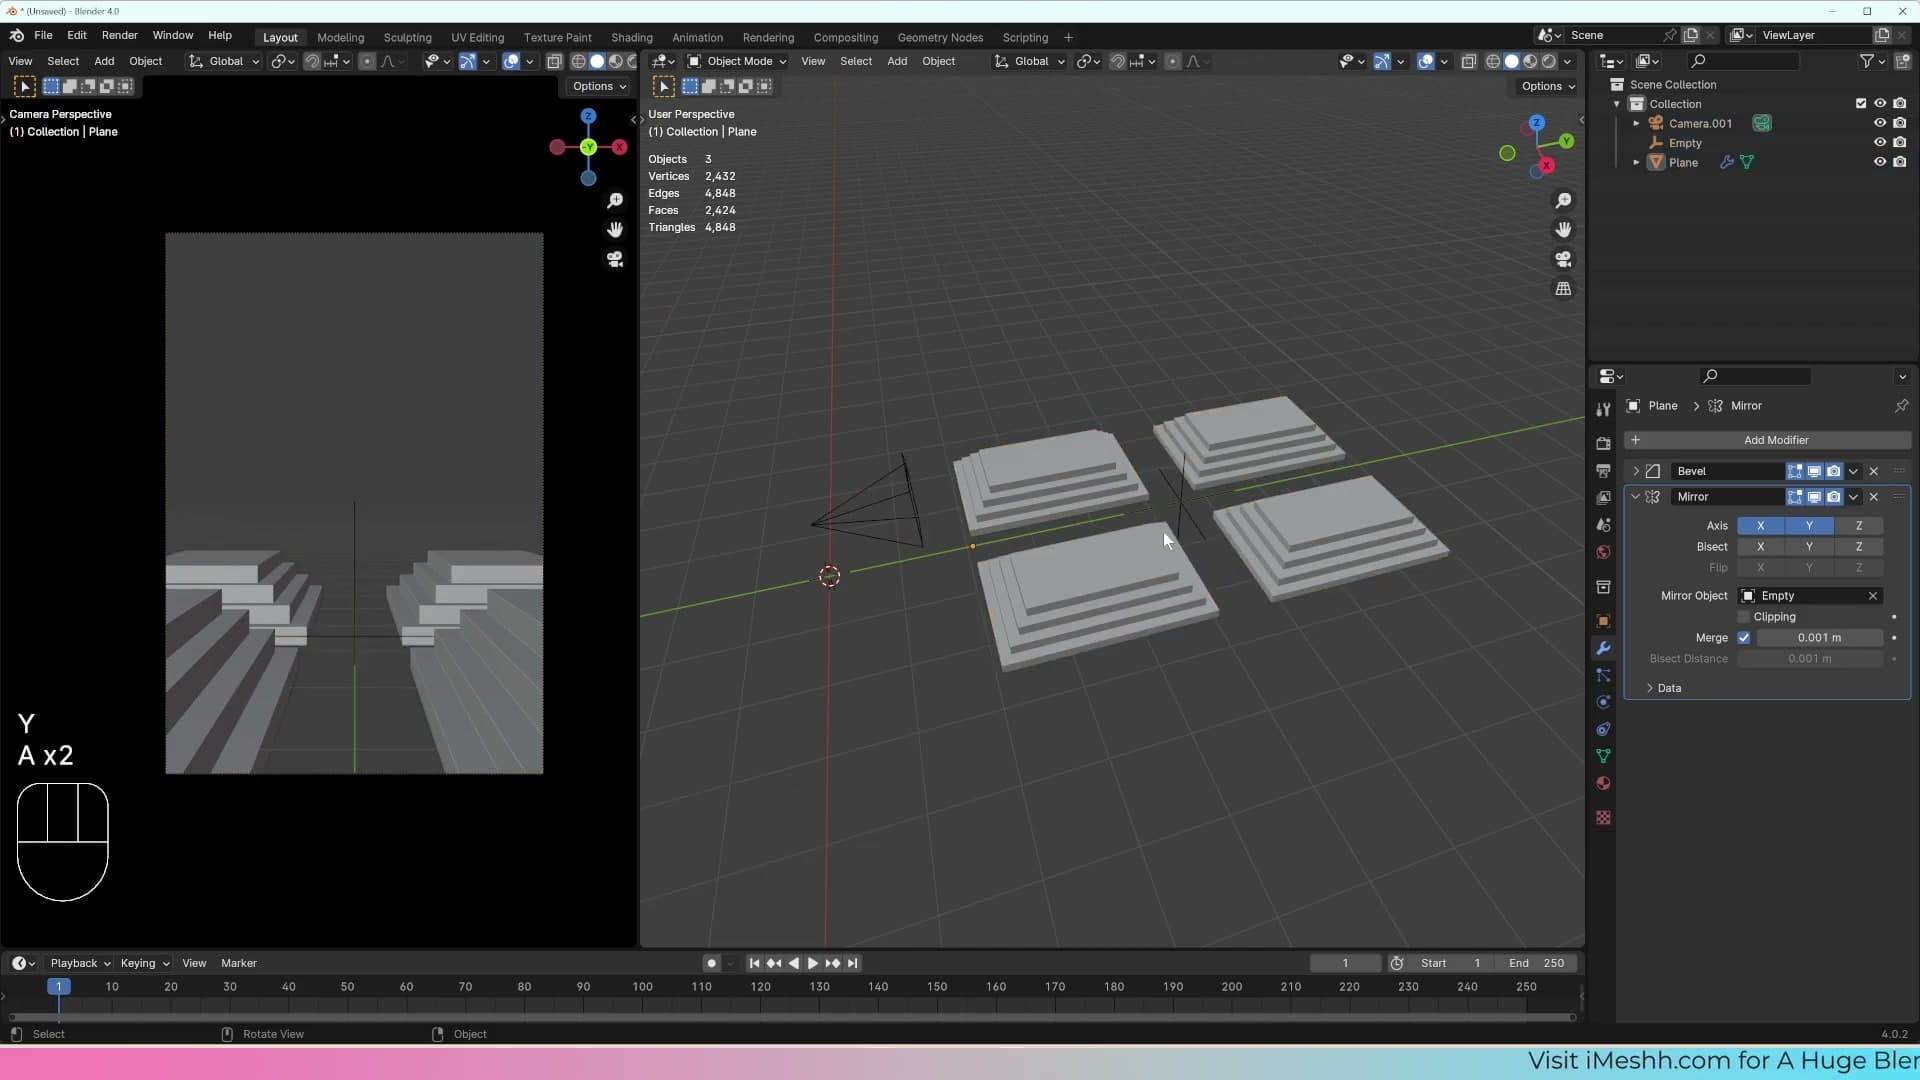Switch to the Modeling workspace tab
Screen dimensions: 1920x1080
click(340, 37)
